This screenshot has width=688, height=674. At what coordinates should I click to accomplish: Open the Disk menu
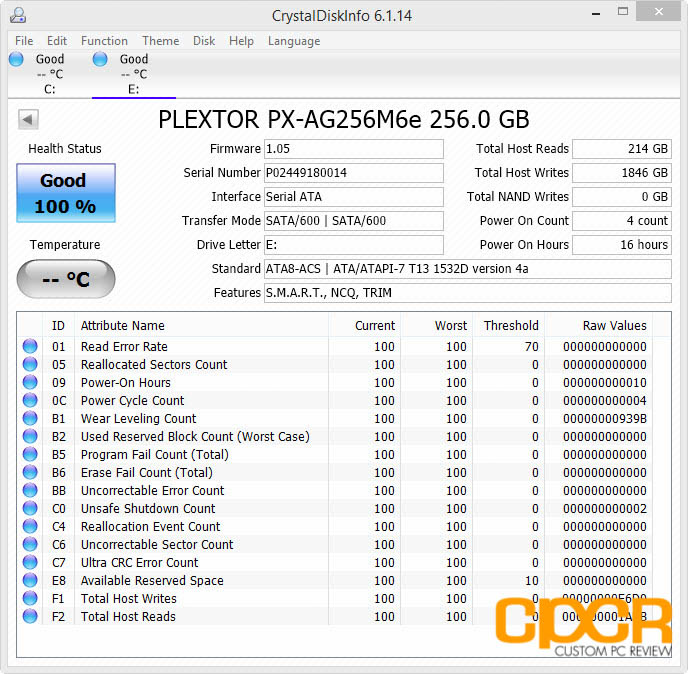[204, 41]
